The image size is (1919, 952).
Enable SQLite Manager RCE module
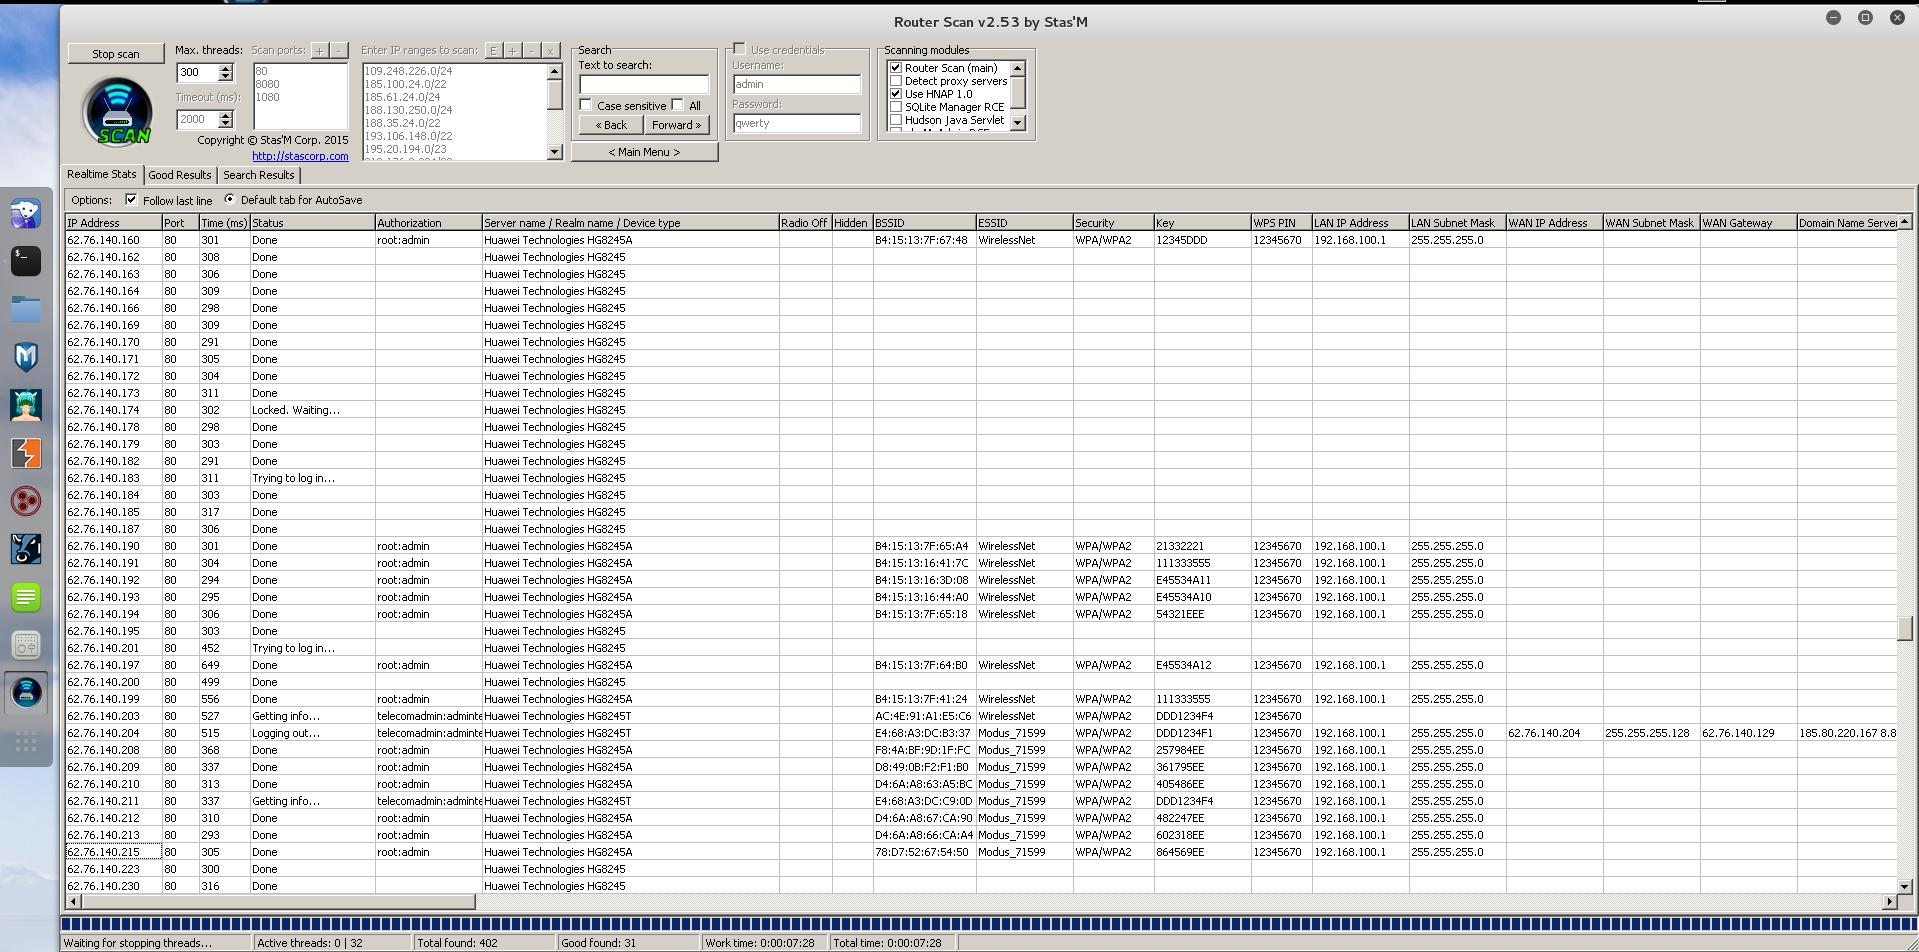tap(896, 107)
